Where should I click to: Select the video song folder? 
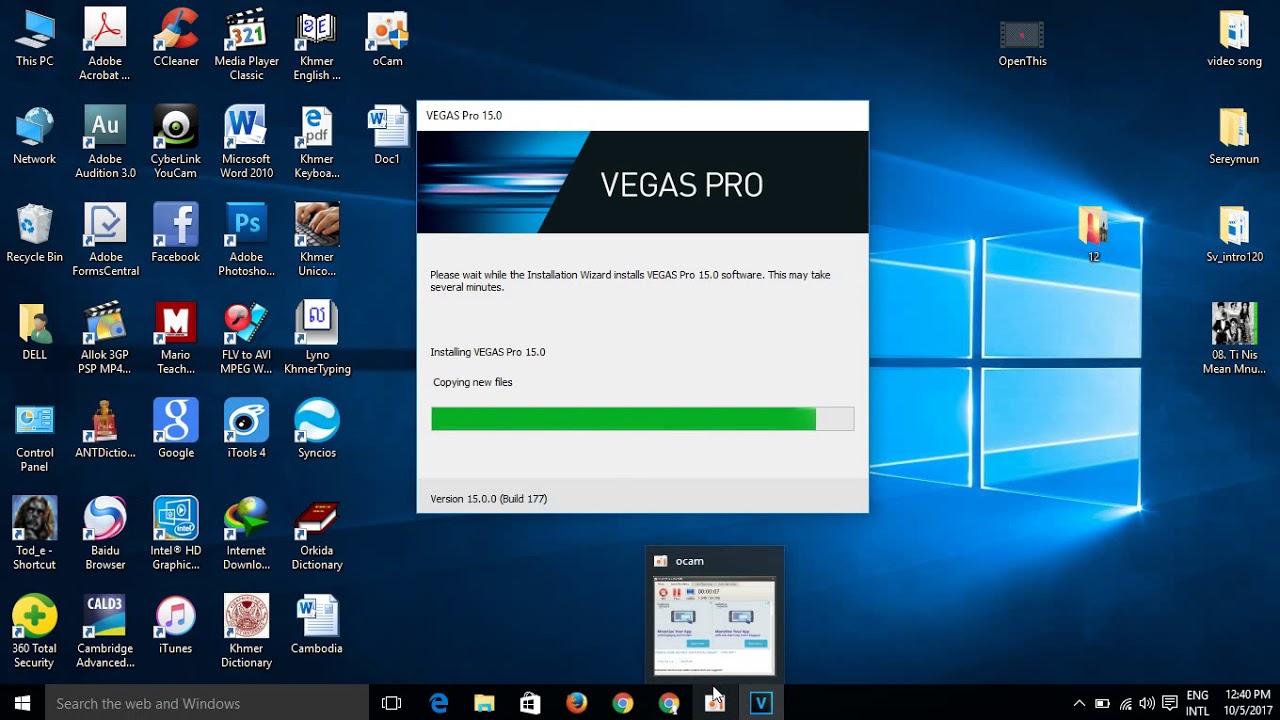pyautogui.click(x=1234, y=38)
